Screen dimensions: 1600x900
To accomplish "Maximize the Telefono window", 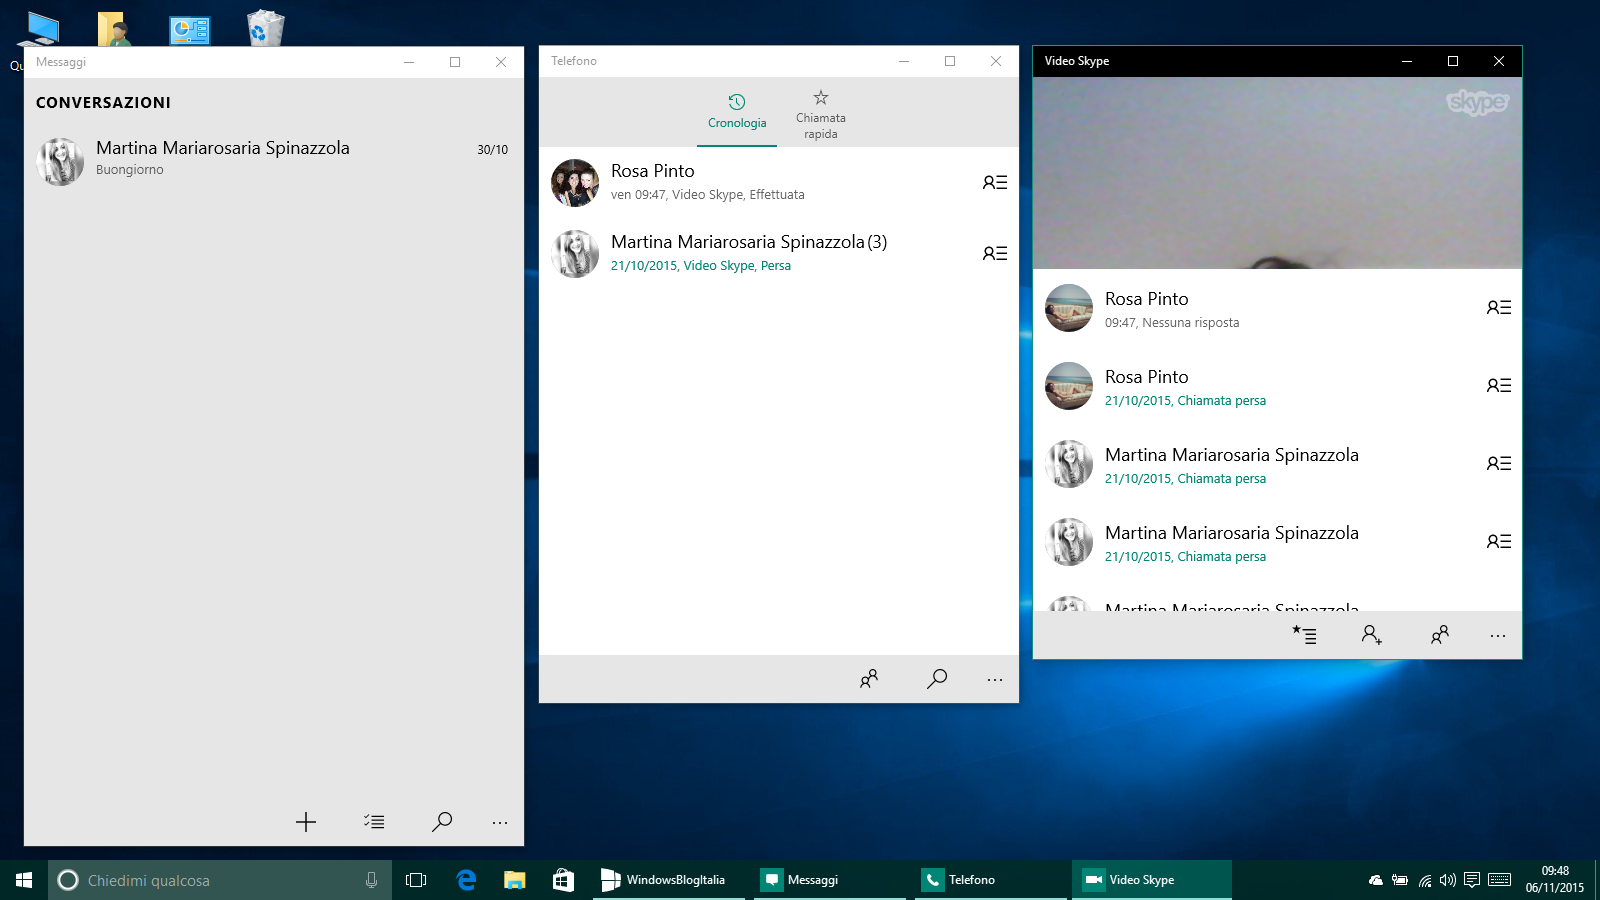I will coord(950,61).
